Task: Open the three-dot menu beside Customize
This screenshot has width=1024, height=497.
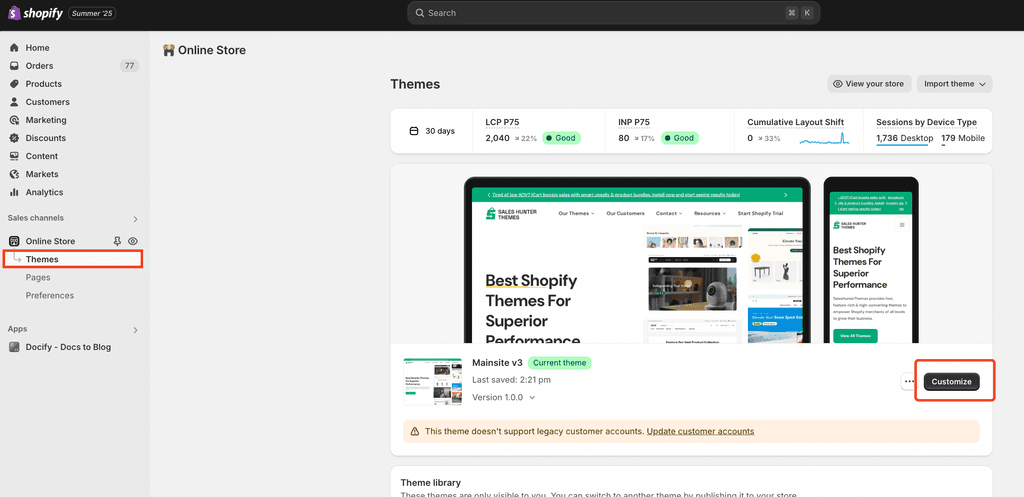Action: (909, 381)
